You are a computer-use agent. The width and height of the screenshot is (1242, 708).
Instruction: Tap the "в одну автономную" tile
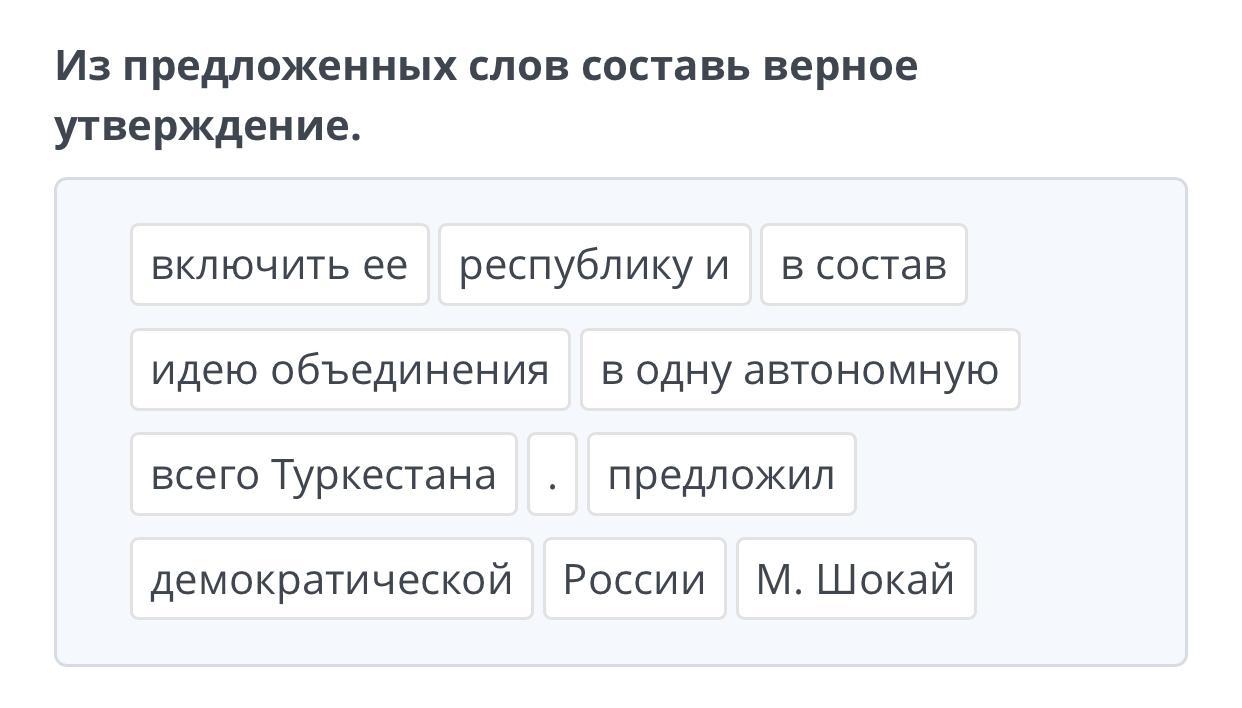(799, 370)
